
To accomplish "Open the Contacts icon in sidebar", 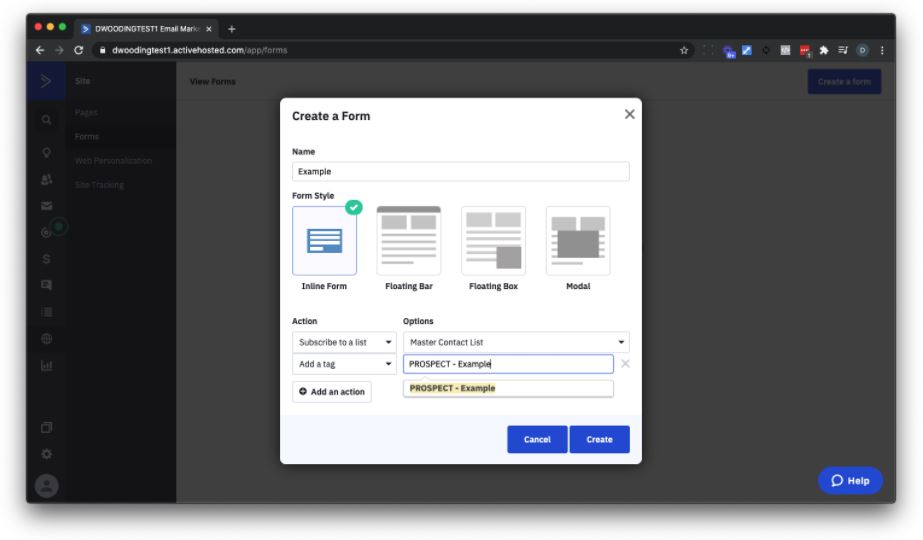I will click(x=47, y=179).
